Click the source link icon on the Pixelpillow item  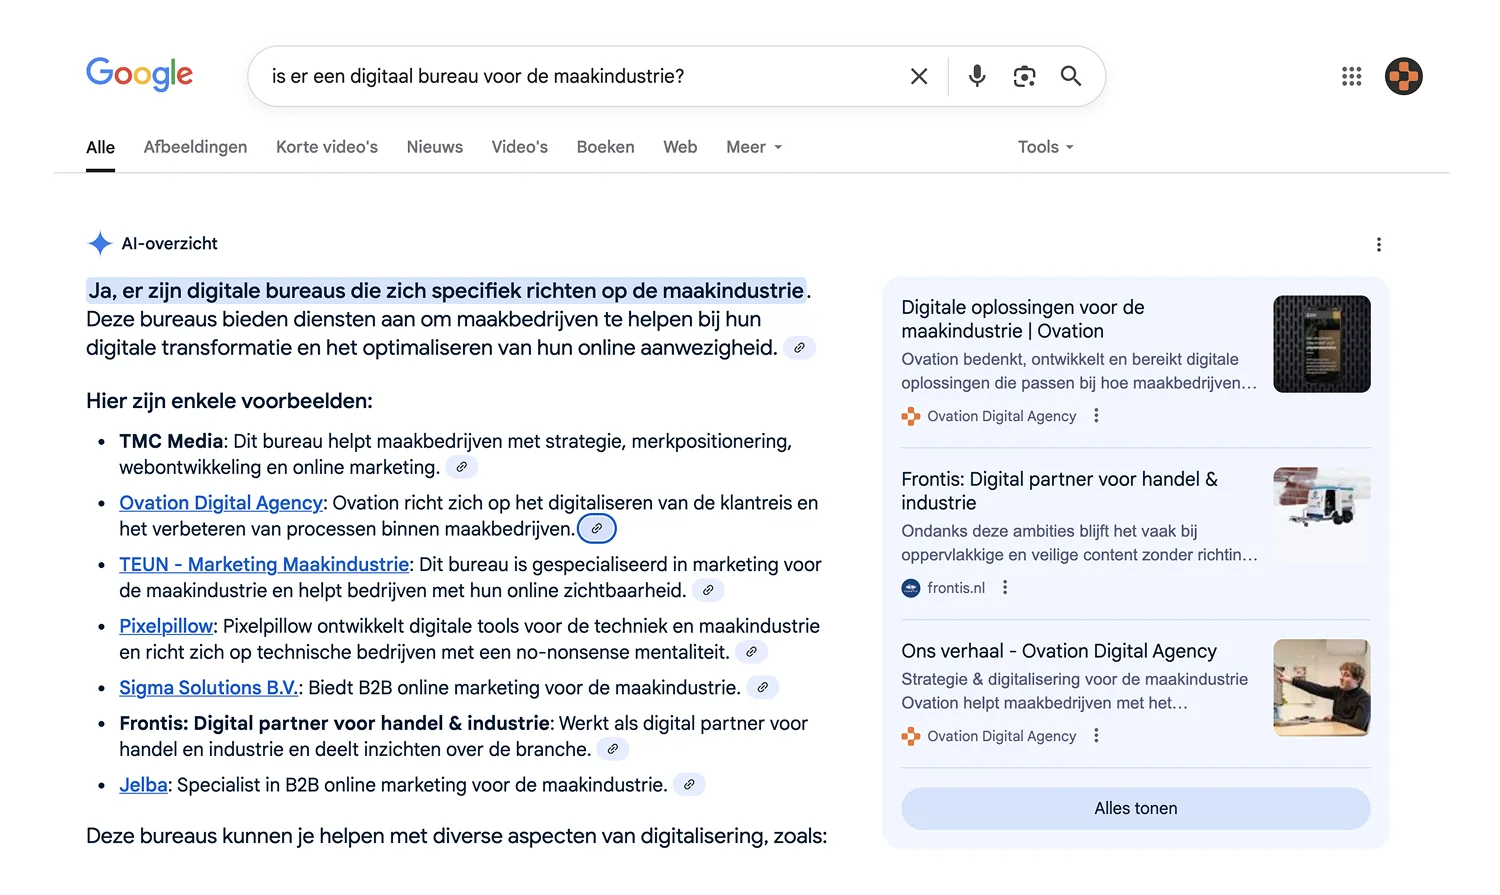pyautogui.click(x=751, y=652)
